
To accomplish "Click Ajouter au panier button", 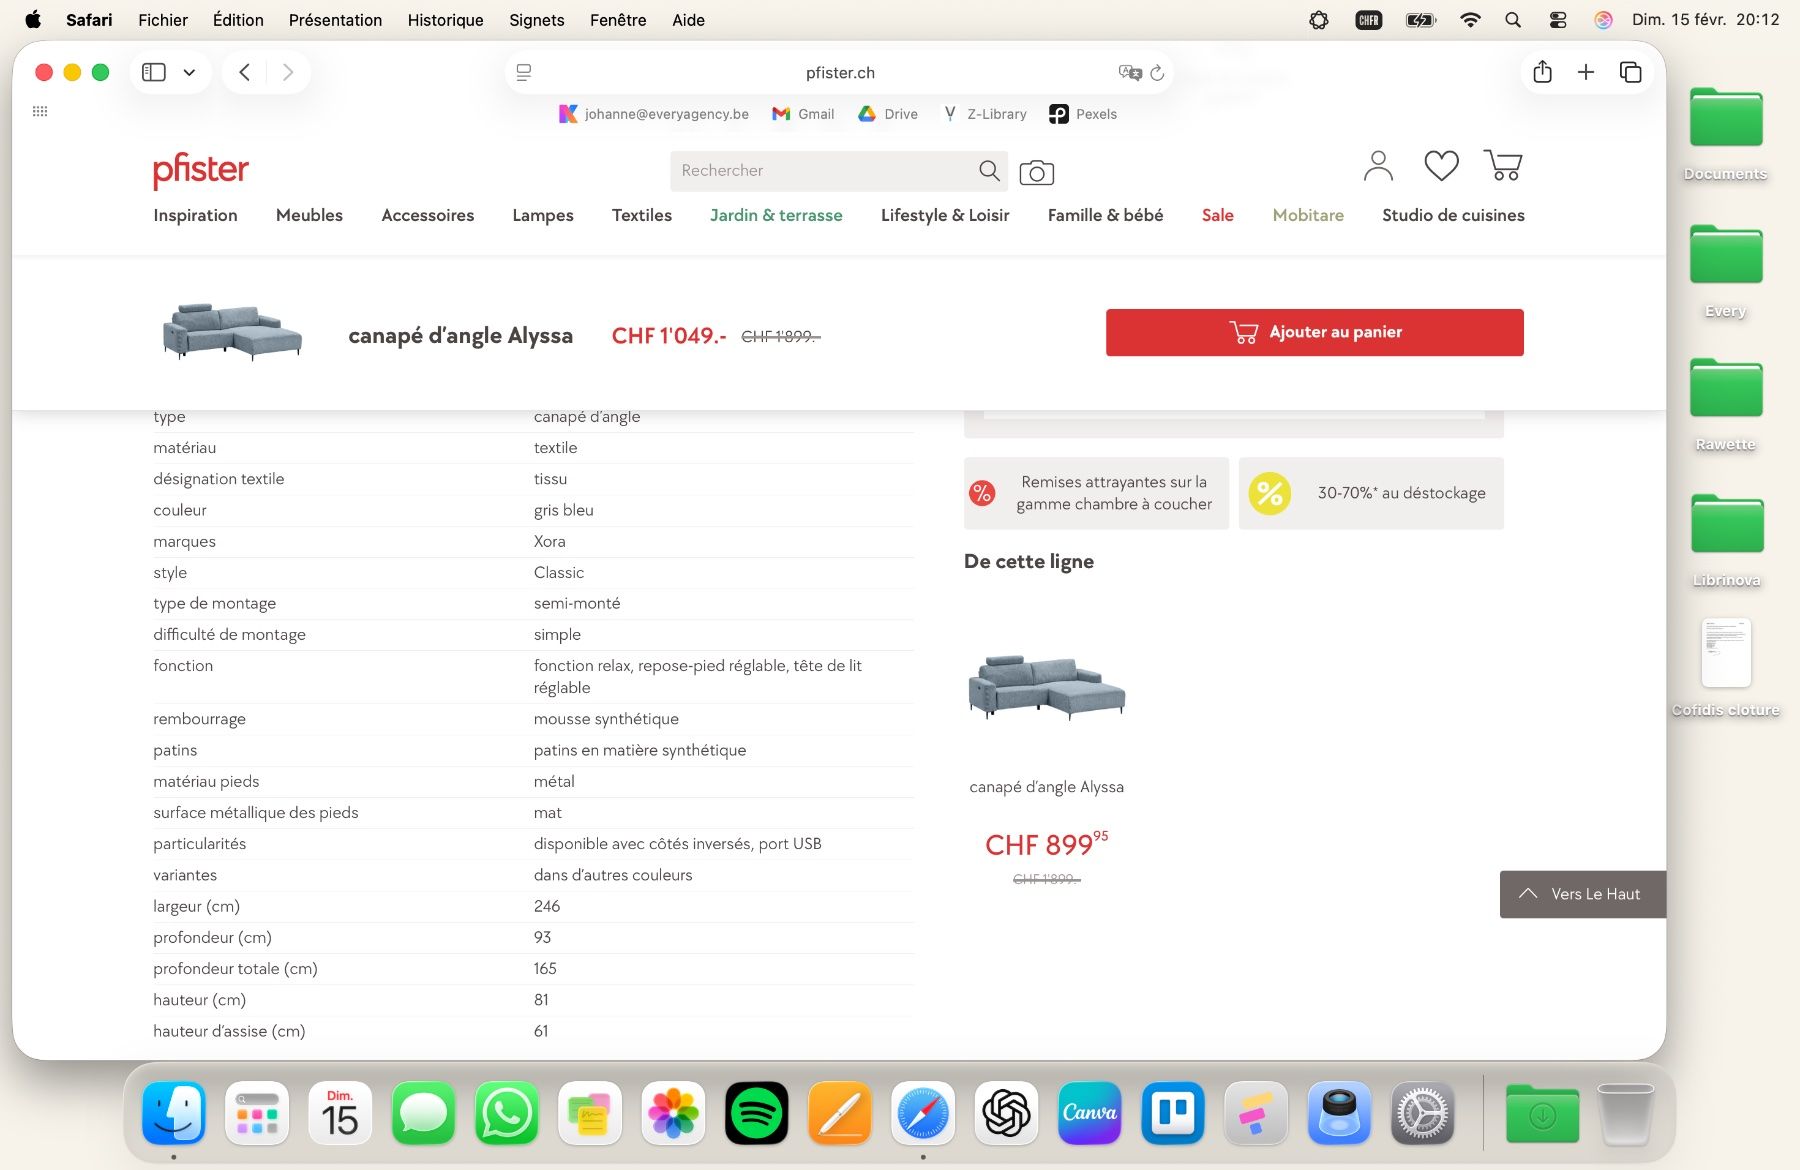I will pos(1314,332).
